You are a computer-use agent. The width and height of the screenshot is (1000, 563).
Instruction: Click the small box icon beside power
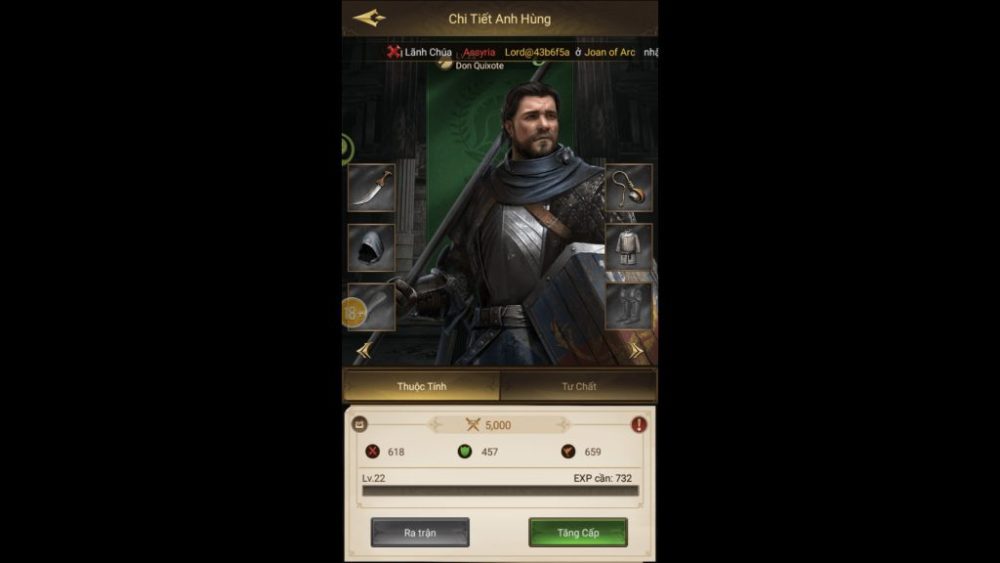click(360, 424)
